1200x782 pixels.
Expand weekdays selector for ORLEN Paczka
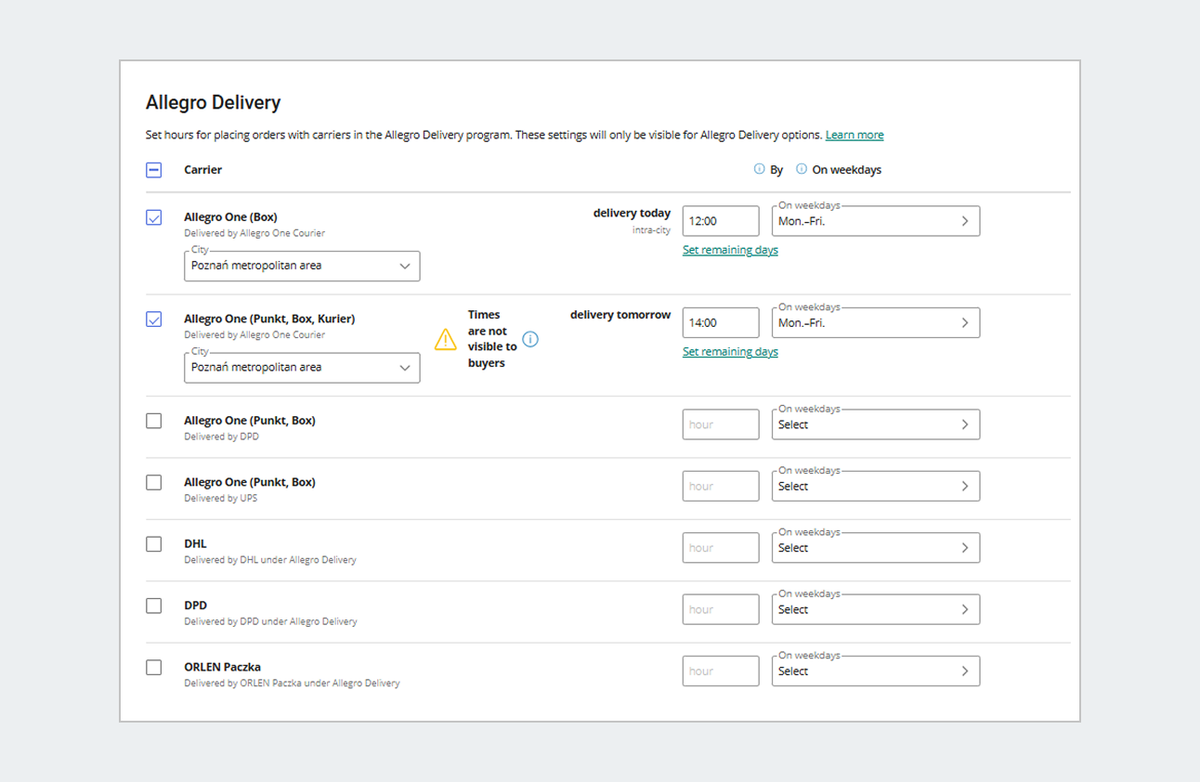875,671
